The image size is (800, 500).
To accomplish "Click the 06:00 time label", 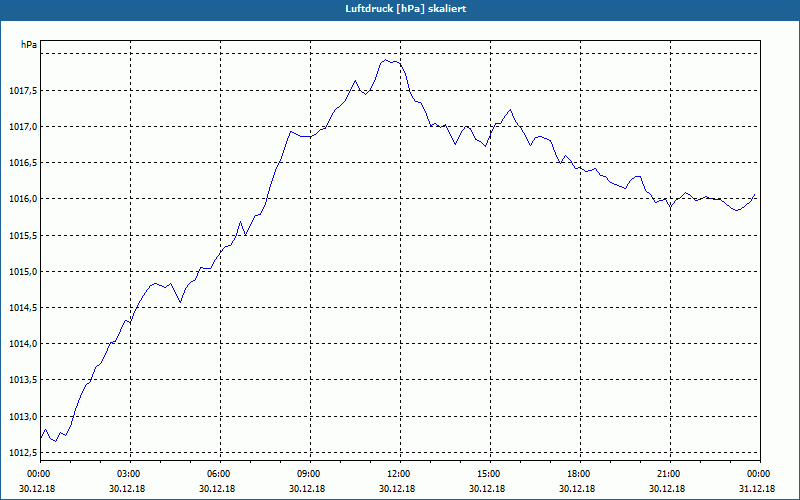I will click(x=217, y=474).
